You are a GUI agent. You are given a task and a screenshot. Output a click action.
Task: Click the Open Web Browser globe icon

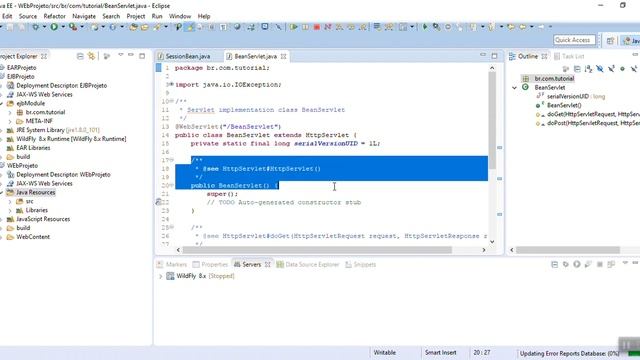(237, 27)
